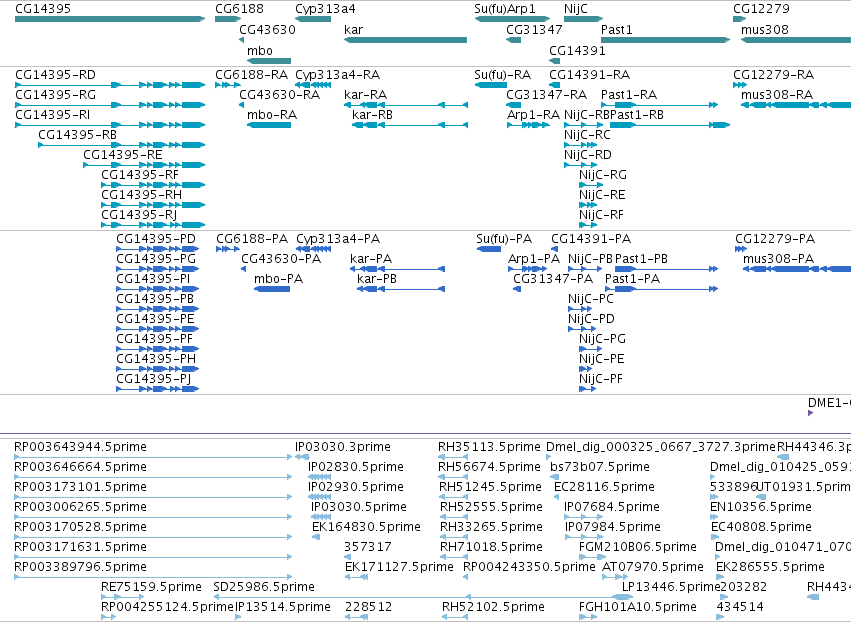Viewport: 851px width, 622px height.
Task: Select the Cyp313a4 gene feature
Action: tap(313, 19)
